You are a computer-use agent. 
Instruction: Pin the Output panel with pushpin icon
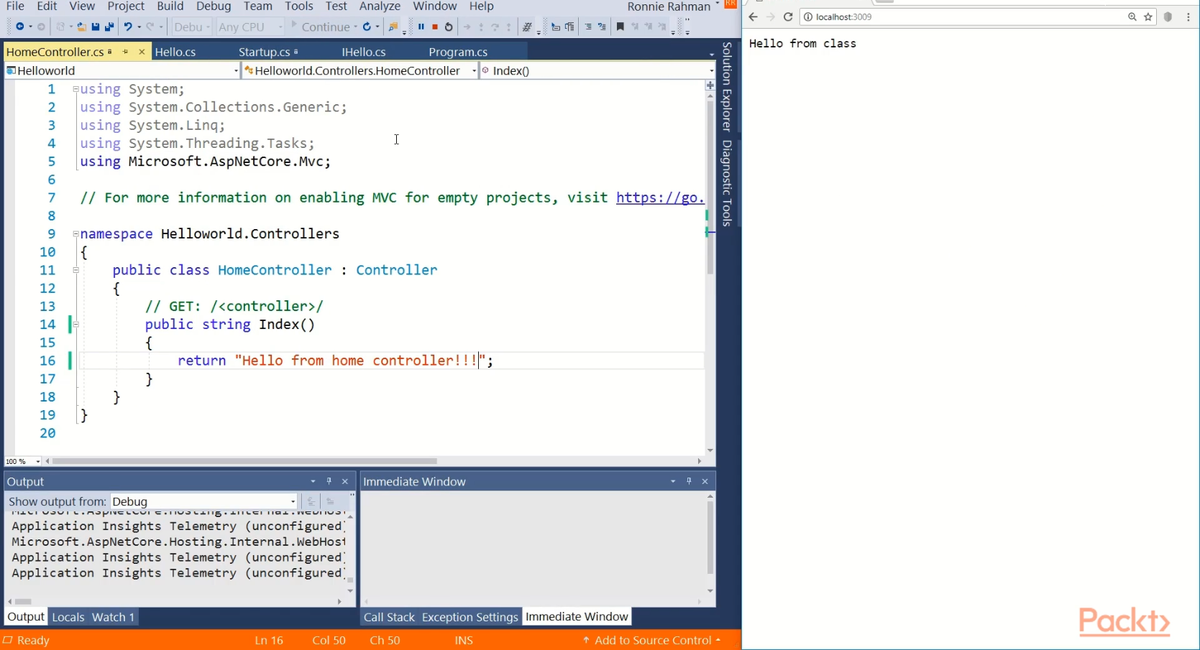(x=329, y=481)
